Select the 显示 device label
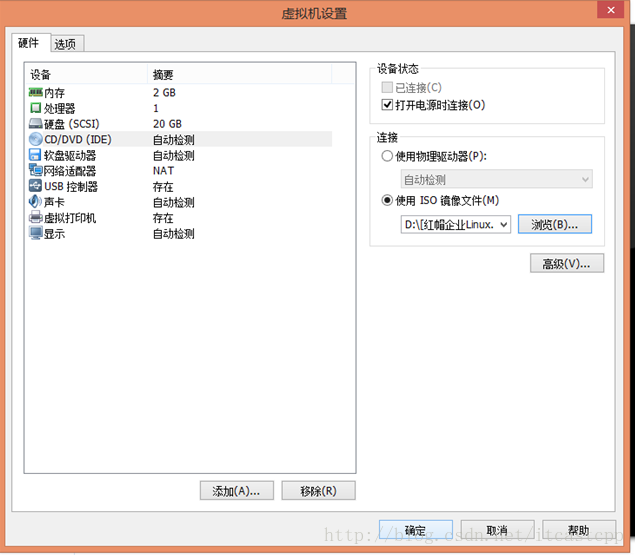635x555 pixels. coord(54,233)
